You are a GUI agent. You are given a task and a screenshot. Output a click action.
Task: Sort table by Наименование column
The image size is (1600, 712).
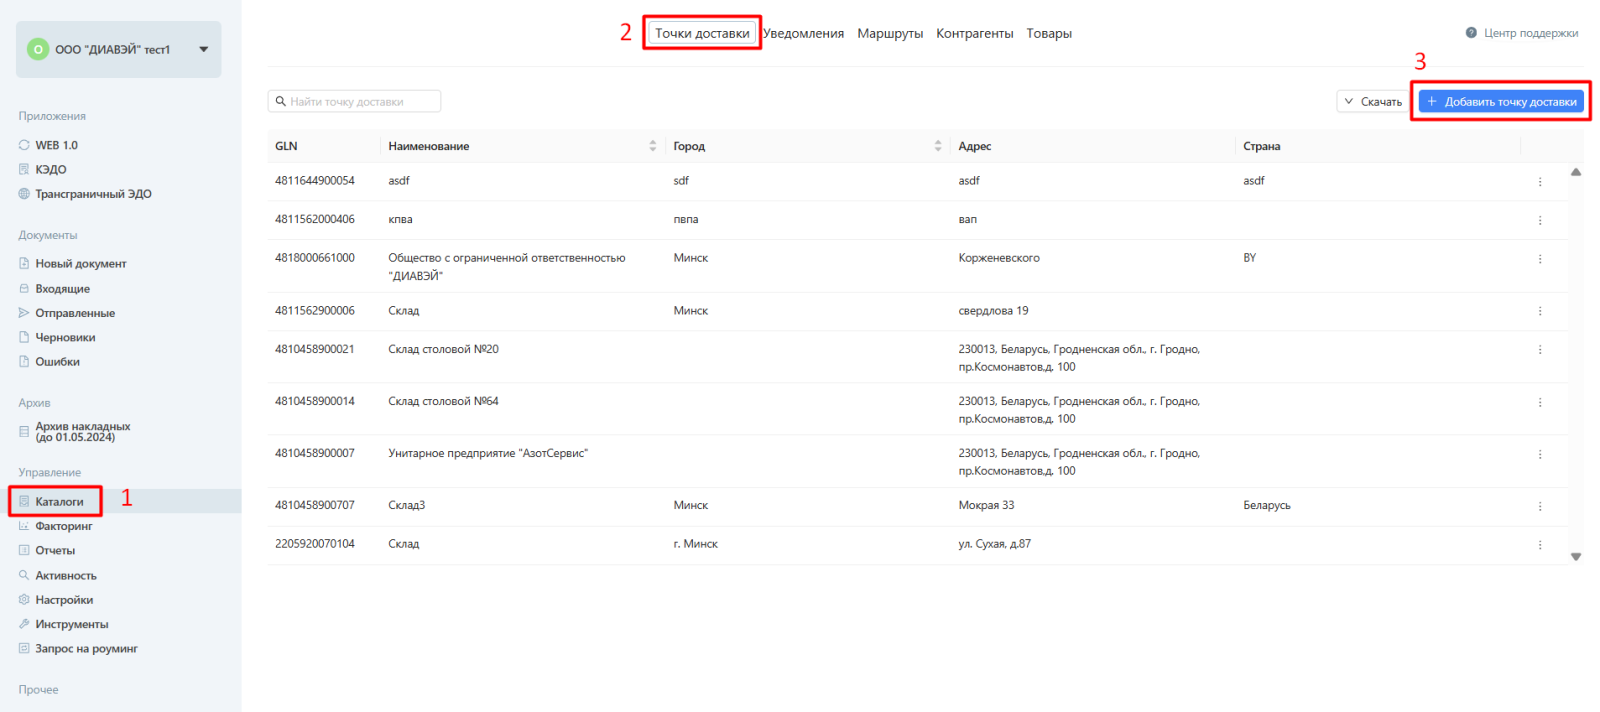[x=652, y=146]
